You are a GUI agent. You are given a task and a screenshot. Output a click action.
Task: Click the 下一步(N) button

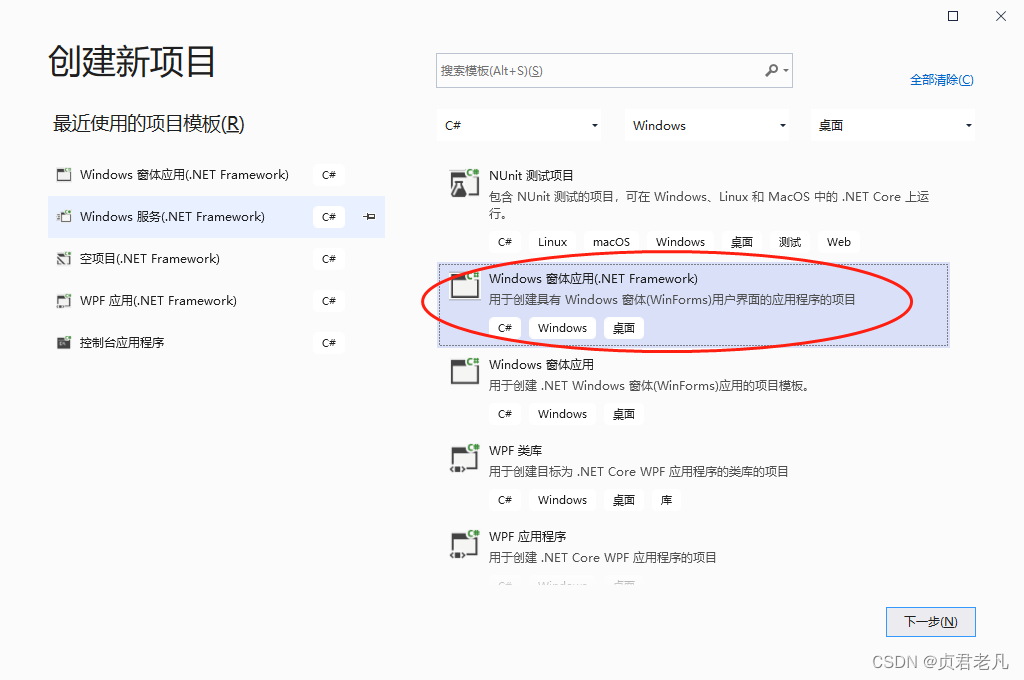click(931, 622)
